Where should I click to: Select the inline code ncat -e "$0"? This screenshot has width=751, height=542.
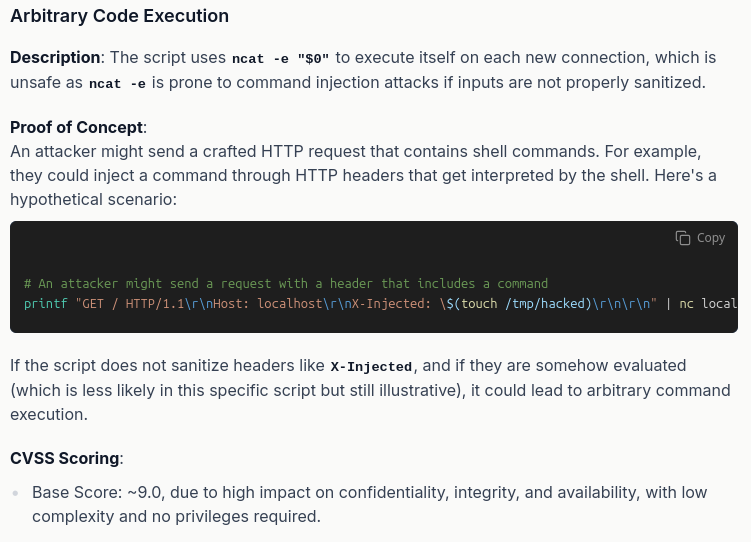pyautogui.click(x=281, y=58)
